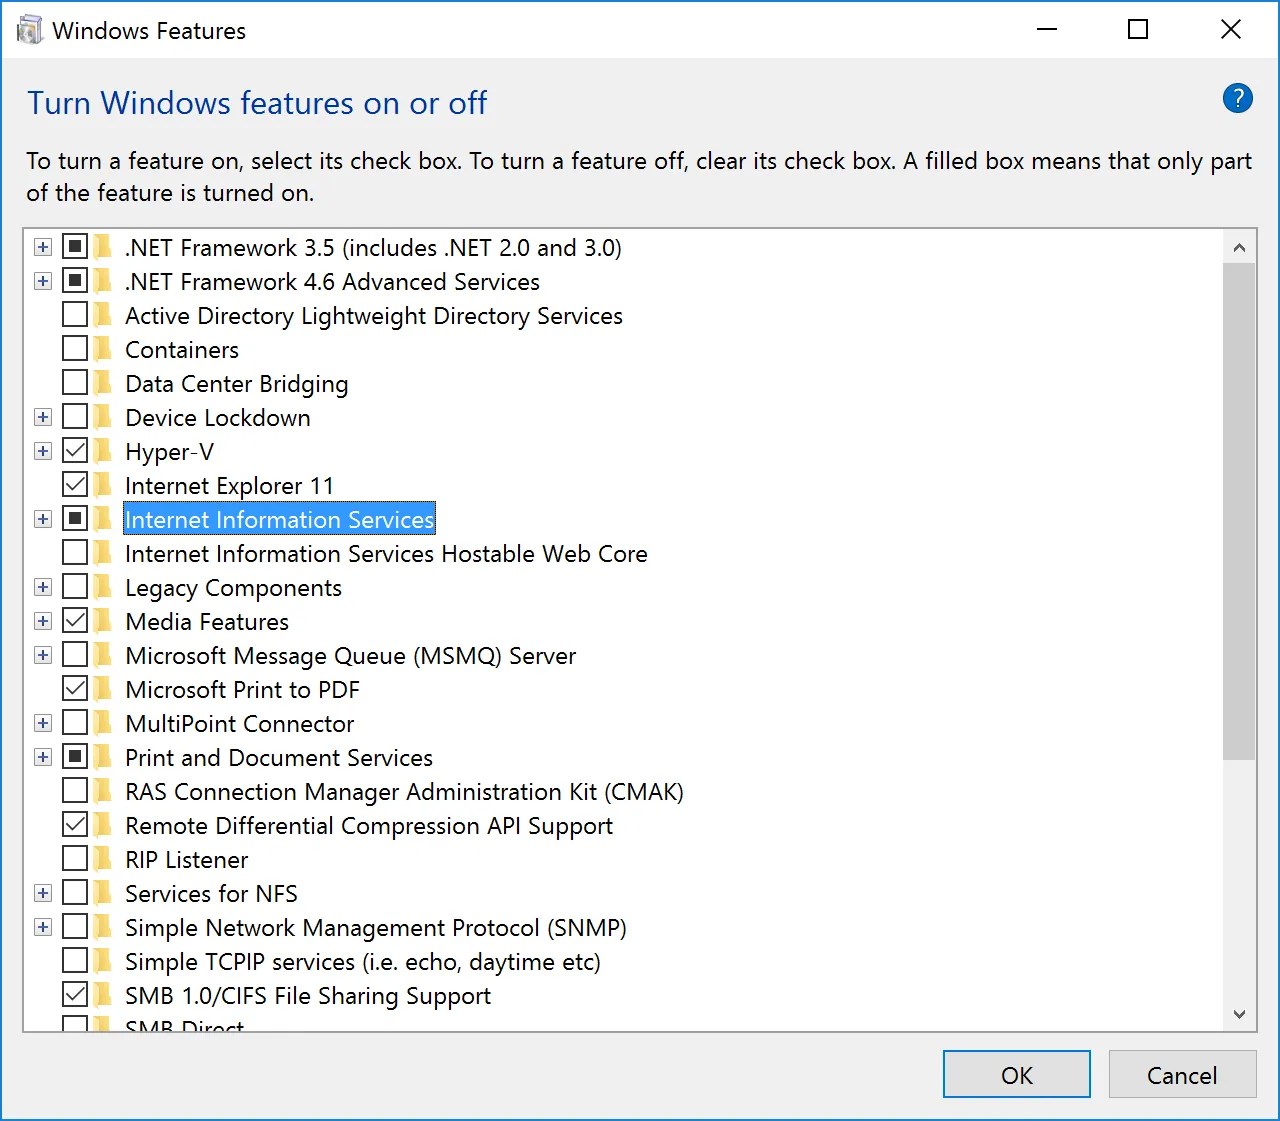Image resolution: width=1280 pixels, height=1121 pixels.
Task: Click the scrollbar up arrow
Action: [x=1239, y=247]
